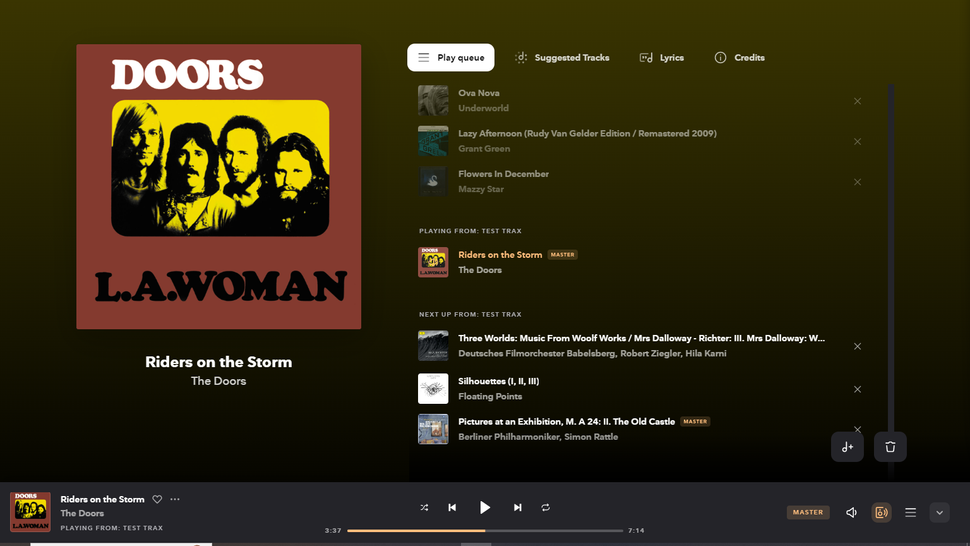Open Floating Points artist link
This screenshot has height=546, width=970.
(490, 396)
